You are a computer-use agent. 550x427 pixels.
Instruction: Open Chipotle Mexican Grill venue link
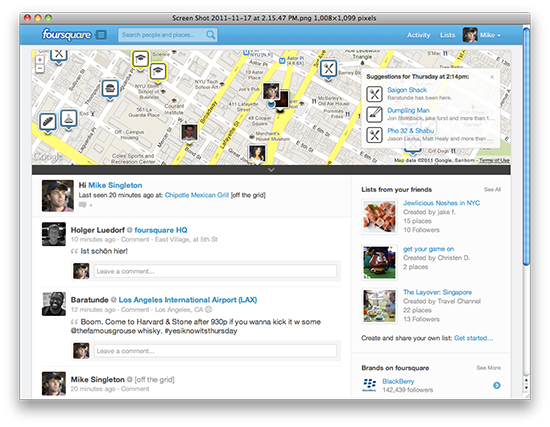(197, 195)
